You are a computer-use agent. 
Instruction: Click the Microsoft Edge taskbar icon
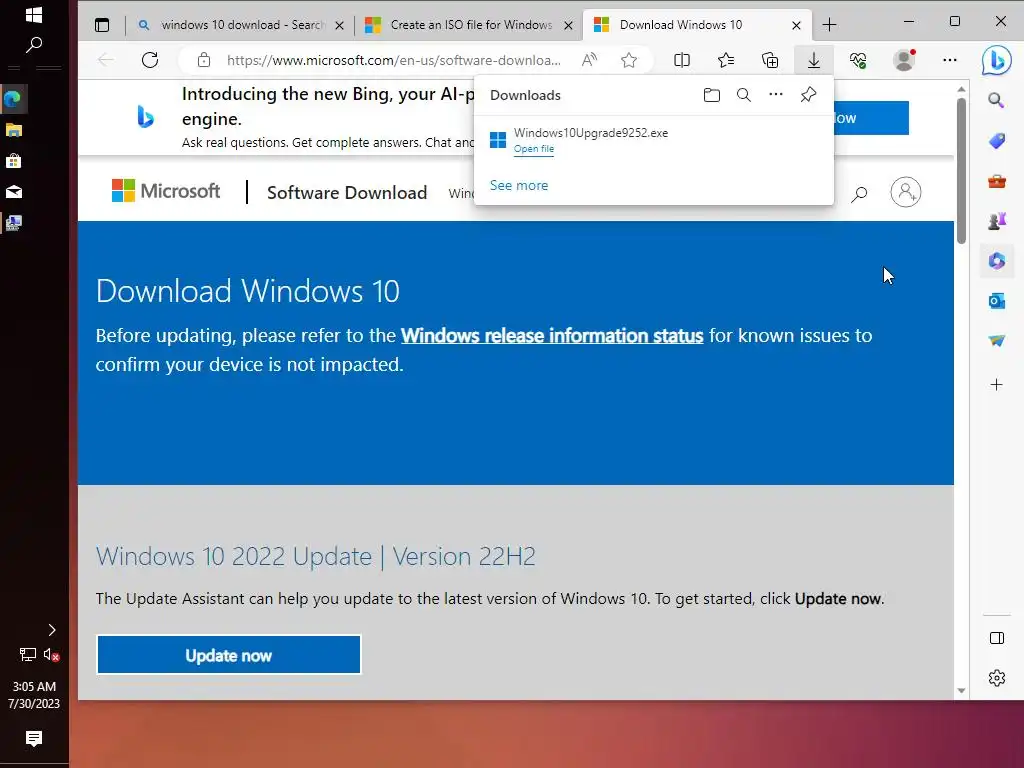click(x=13, y=99)
